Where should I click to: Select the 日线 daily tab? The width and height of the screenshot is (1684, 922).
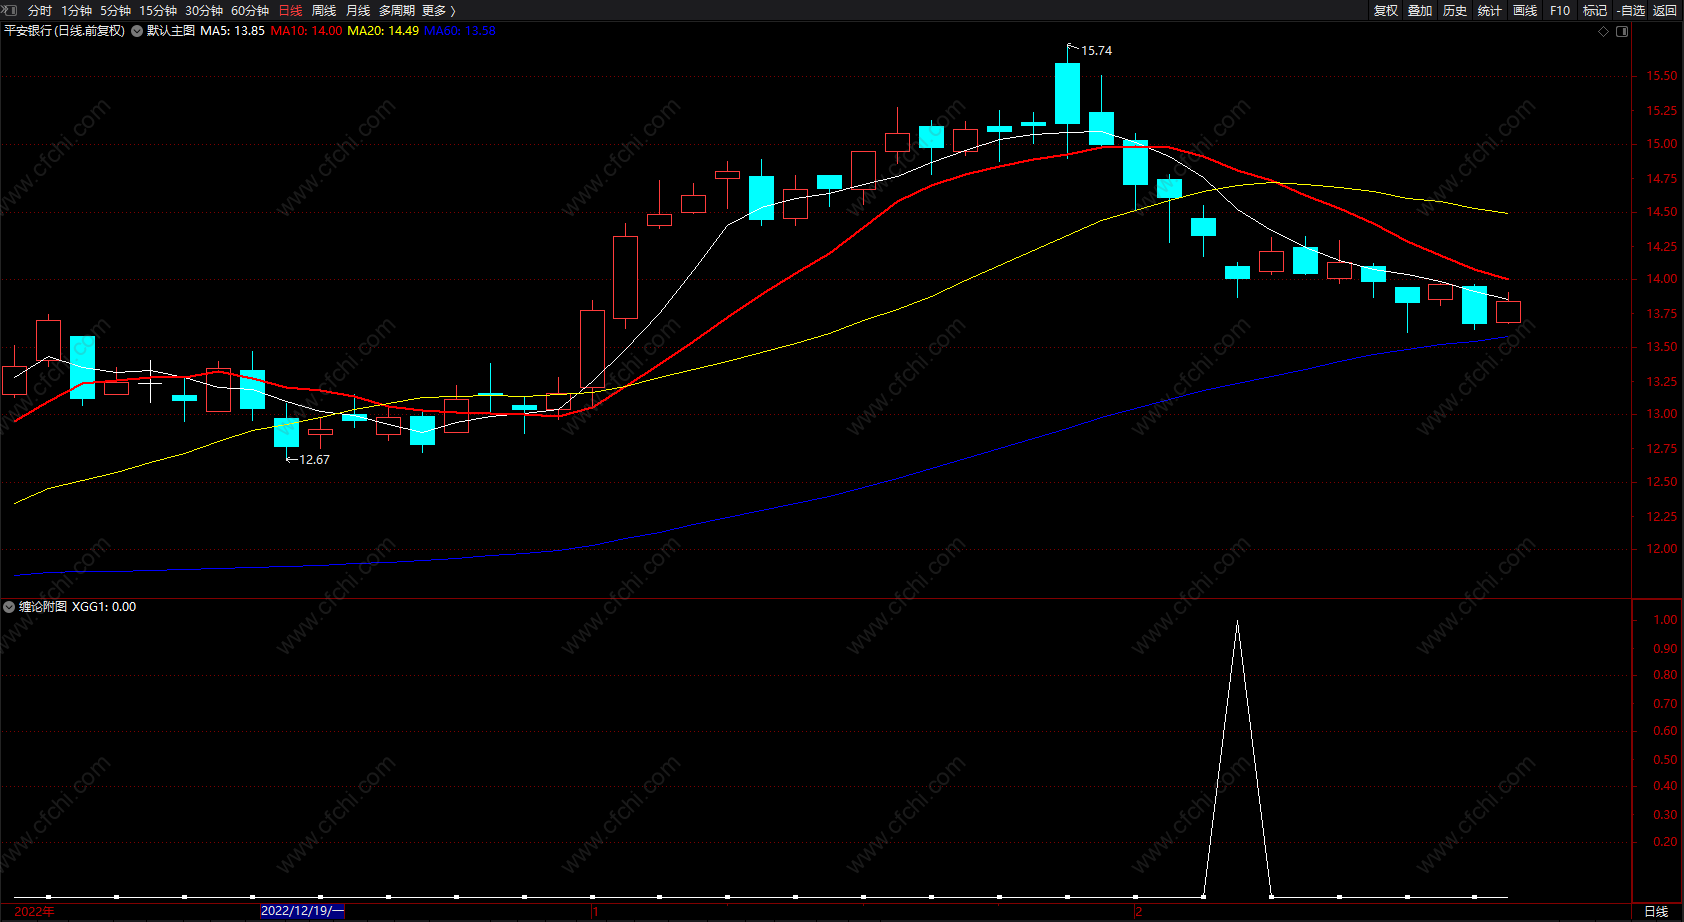[290, 11]
